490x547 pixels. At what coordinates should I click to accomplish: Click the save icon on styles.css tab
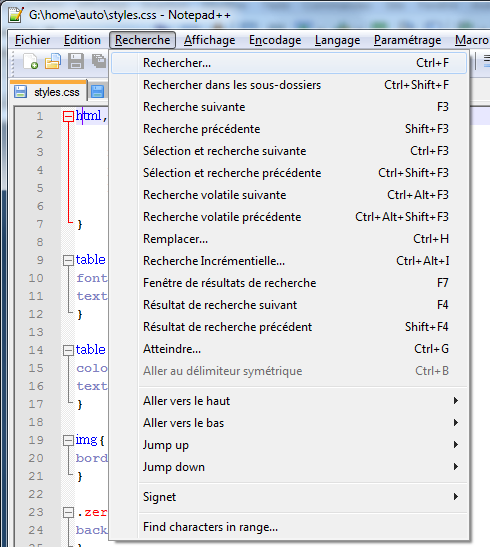tap(21, 92)
